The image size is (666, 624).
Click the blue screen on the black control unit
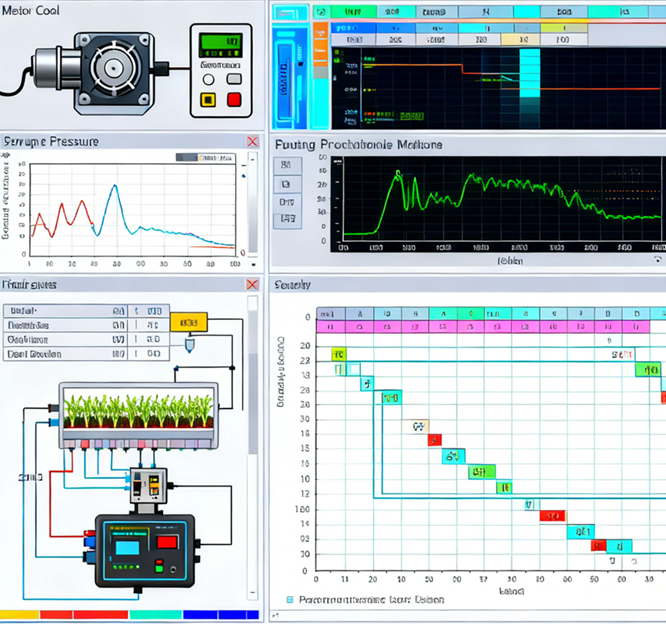click(x=127, y=547)
